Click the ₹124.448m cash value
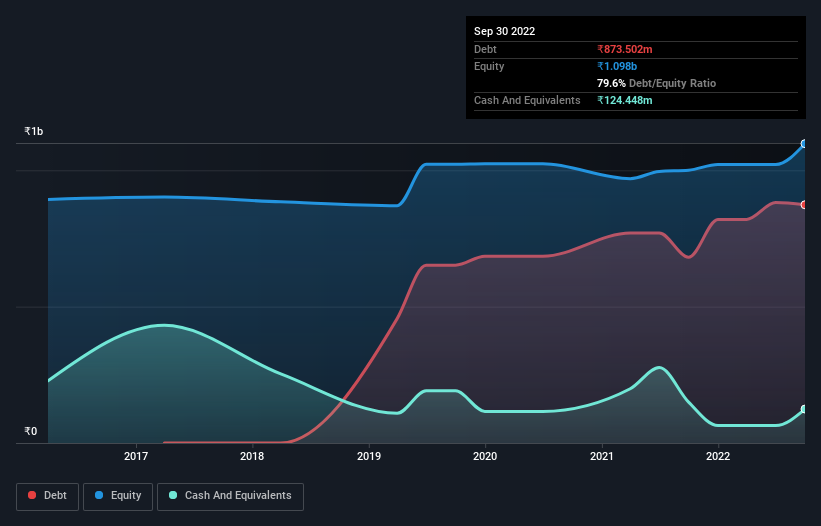Viewport: 821px width, 526px height. (625, 100)
